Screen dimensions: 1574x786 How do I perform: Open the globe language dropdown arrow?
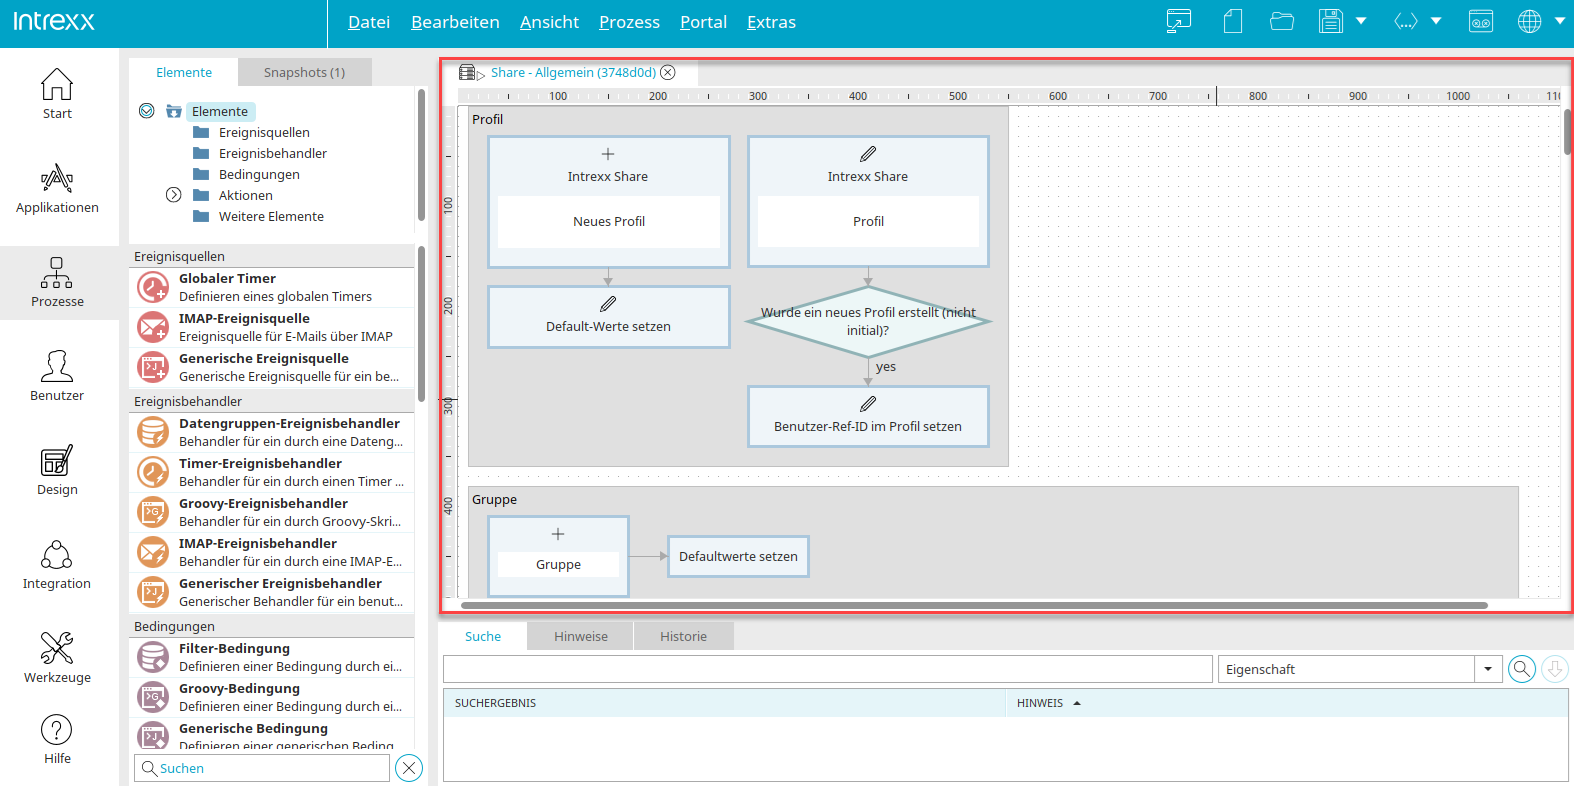[1560, 21]
